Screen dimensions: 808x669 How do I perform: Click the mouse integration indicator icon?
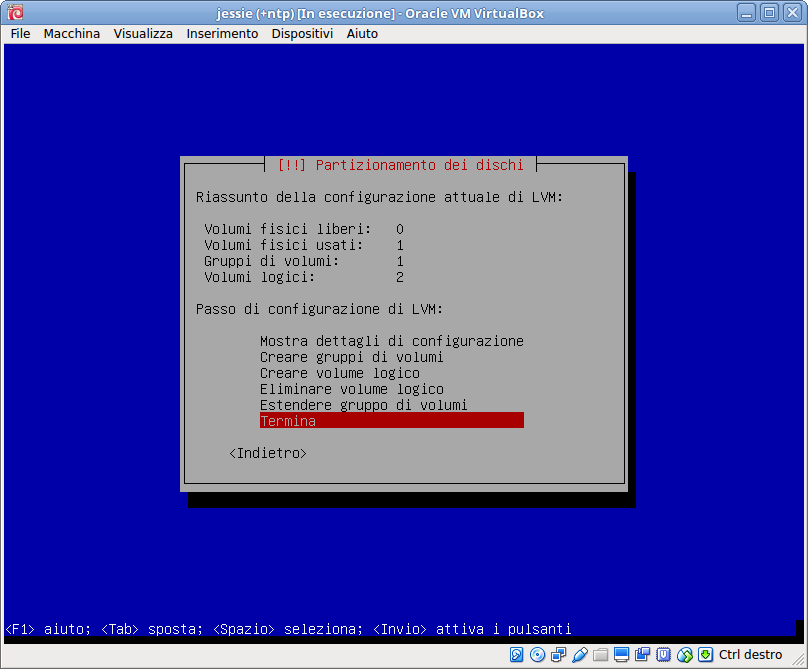coord(684,655)
